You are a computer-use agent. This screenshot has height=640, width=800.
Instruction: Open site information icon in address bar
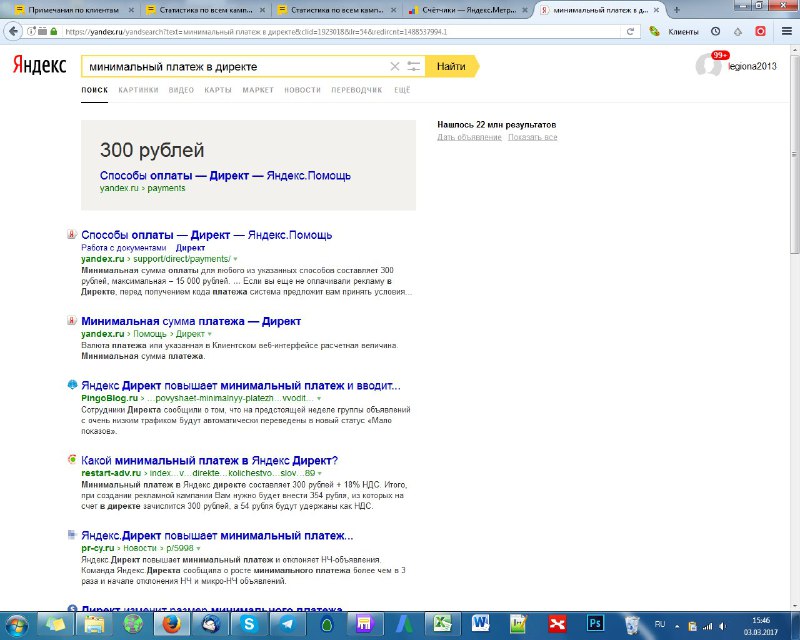pos(31,32)
